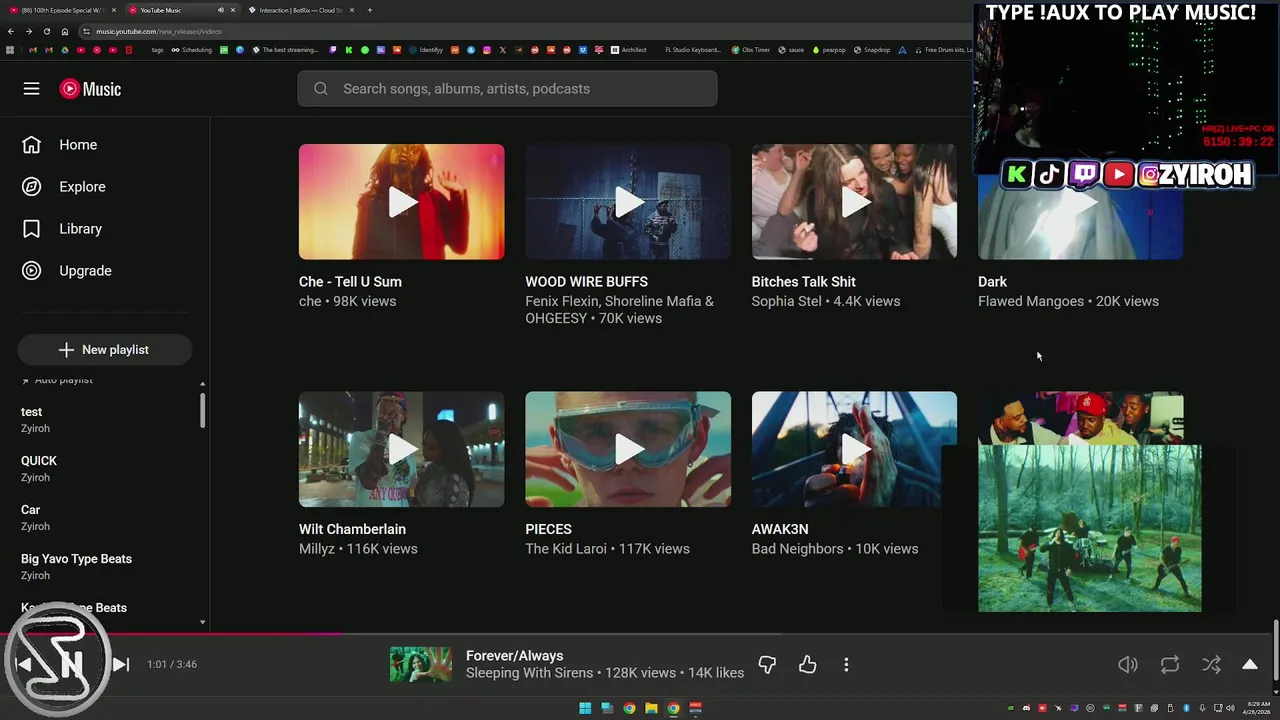Click the Kick platform icon in overlay
The image size is (1280, 720).
pos(1016,175)
